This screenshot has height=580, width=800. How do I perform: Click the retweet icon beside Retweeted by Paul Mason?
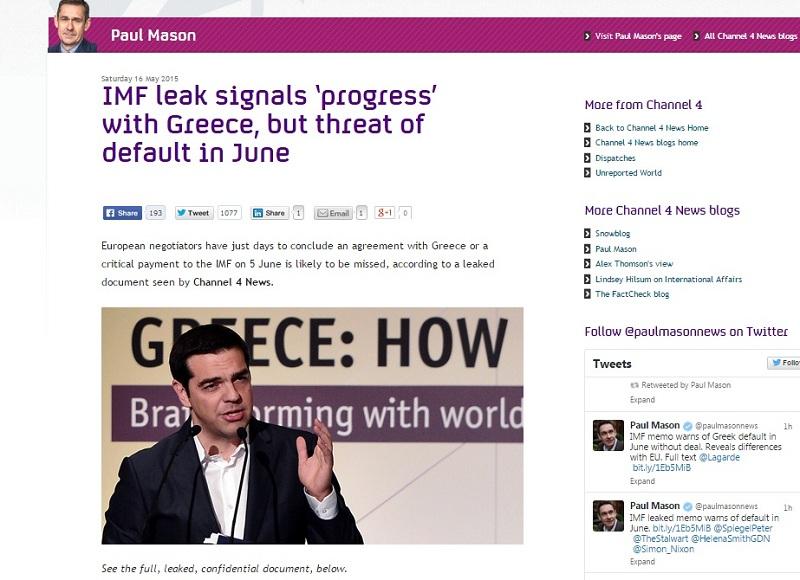pyautogui.click(x=634, y=385)
